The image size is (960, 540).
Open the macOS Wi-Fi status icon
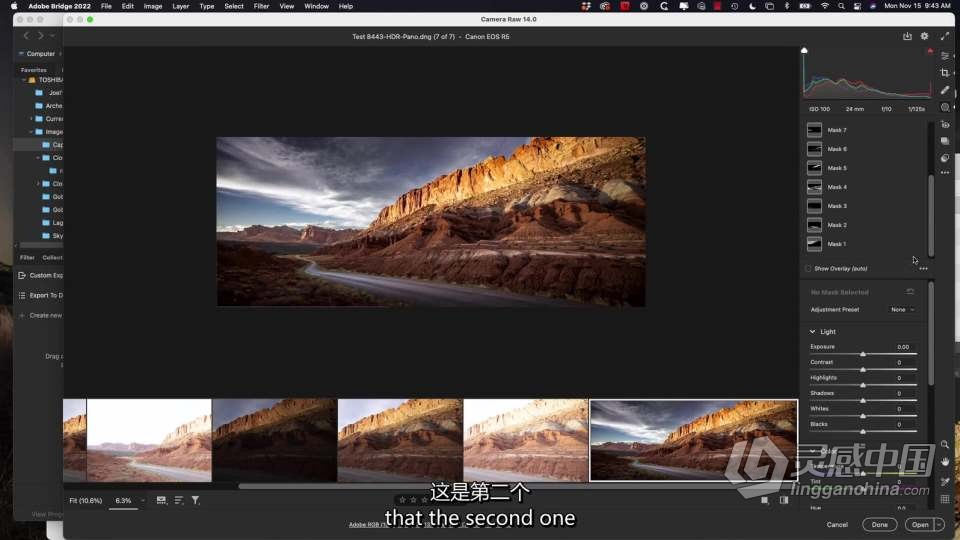pyautogui.click(x=825, y=6)
